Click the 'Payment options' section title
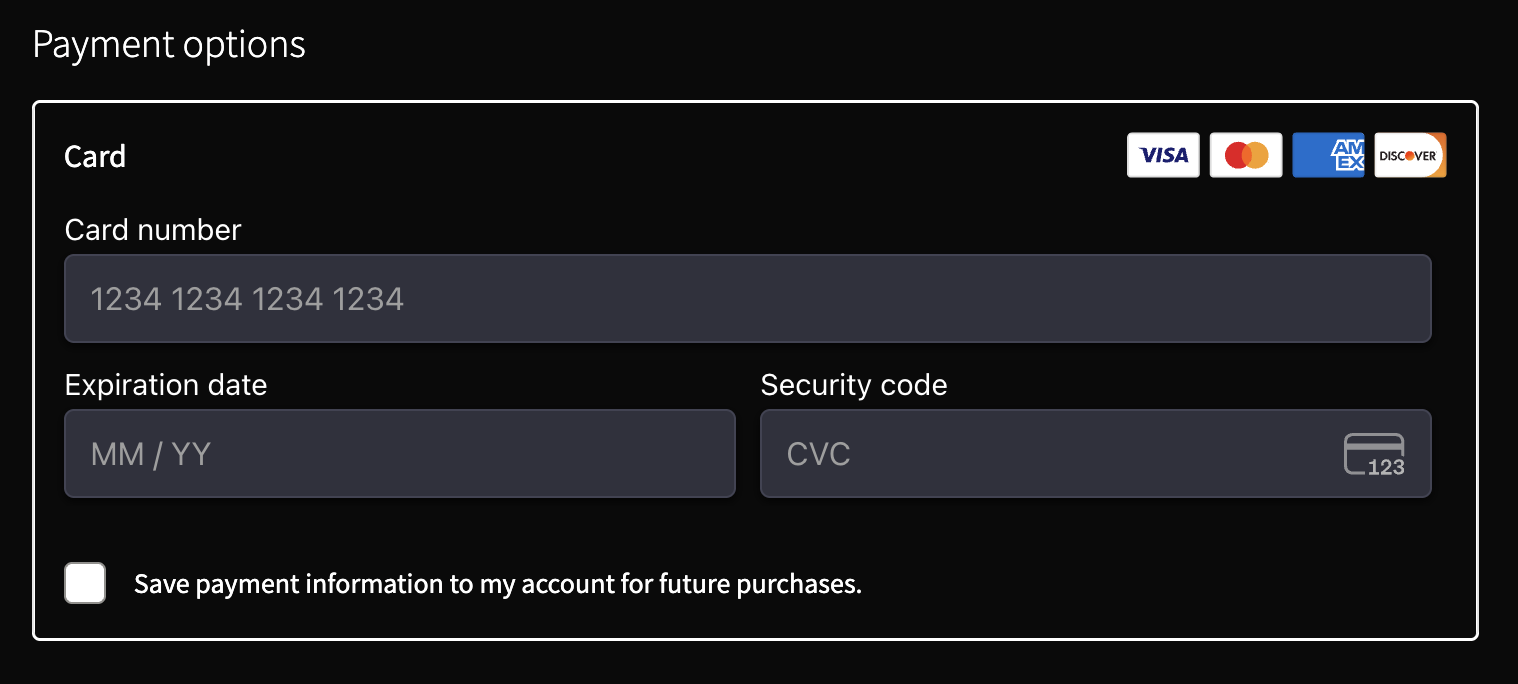1518x684 pixels. click(x=169, y=45)
